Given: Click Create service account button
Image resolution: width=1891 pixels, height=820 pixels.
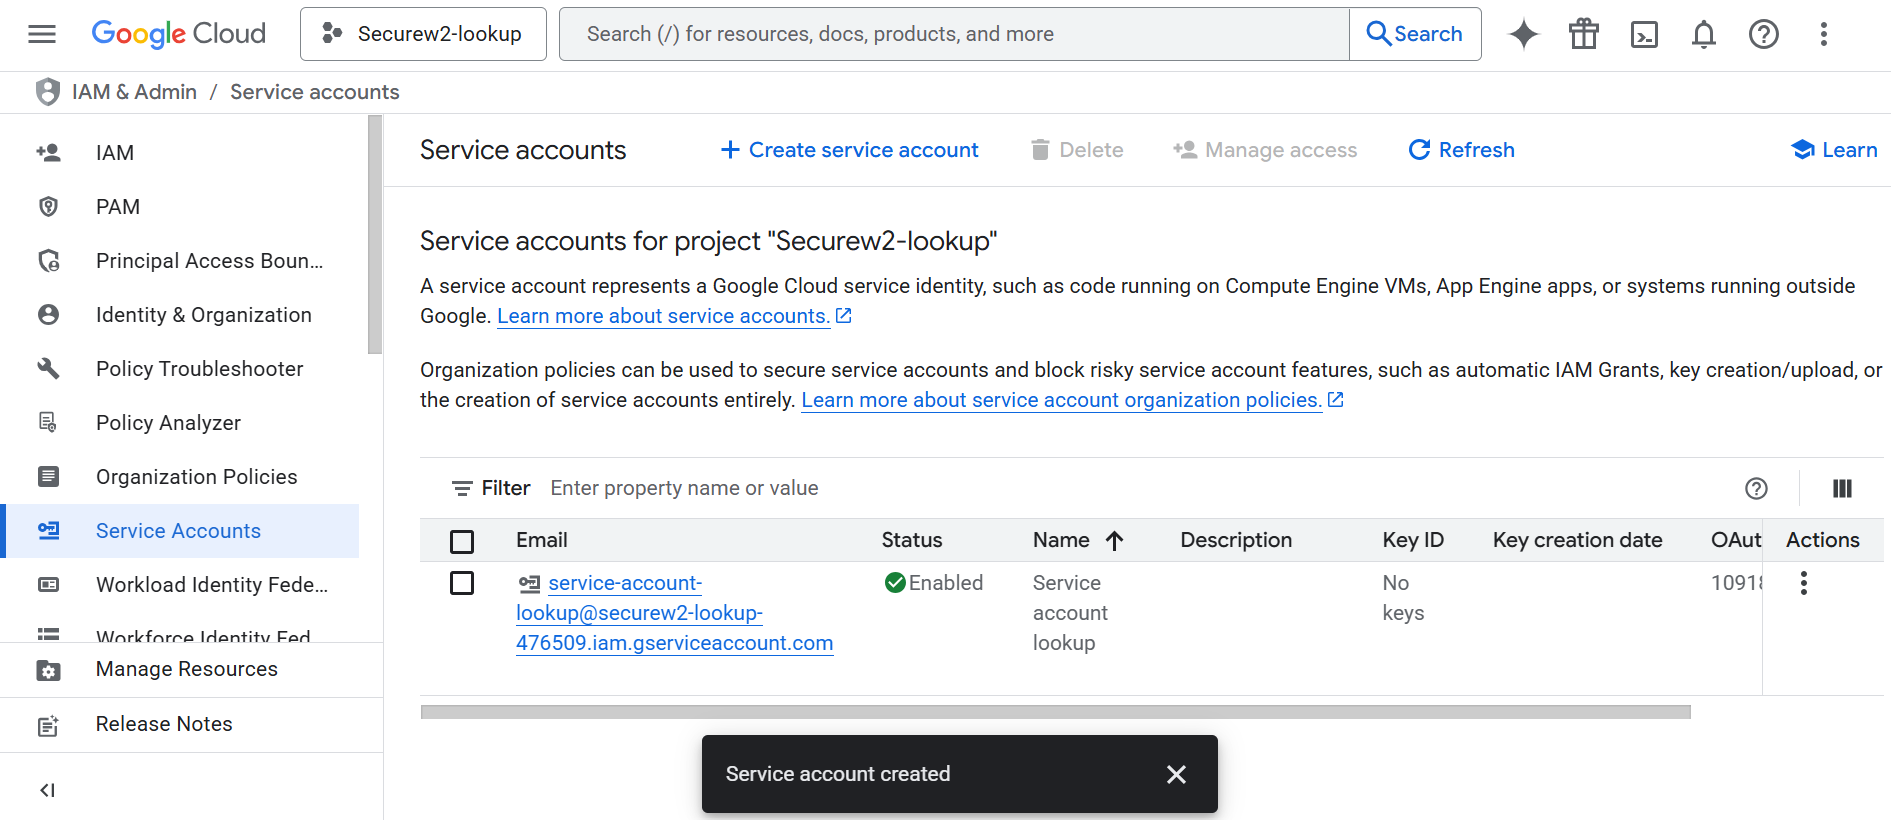Looking at the screenshot, I should [x=849, y=150].
